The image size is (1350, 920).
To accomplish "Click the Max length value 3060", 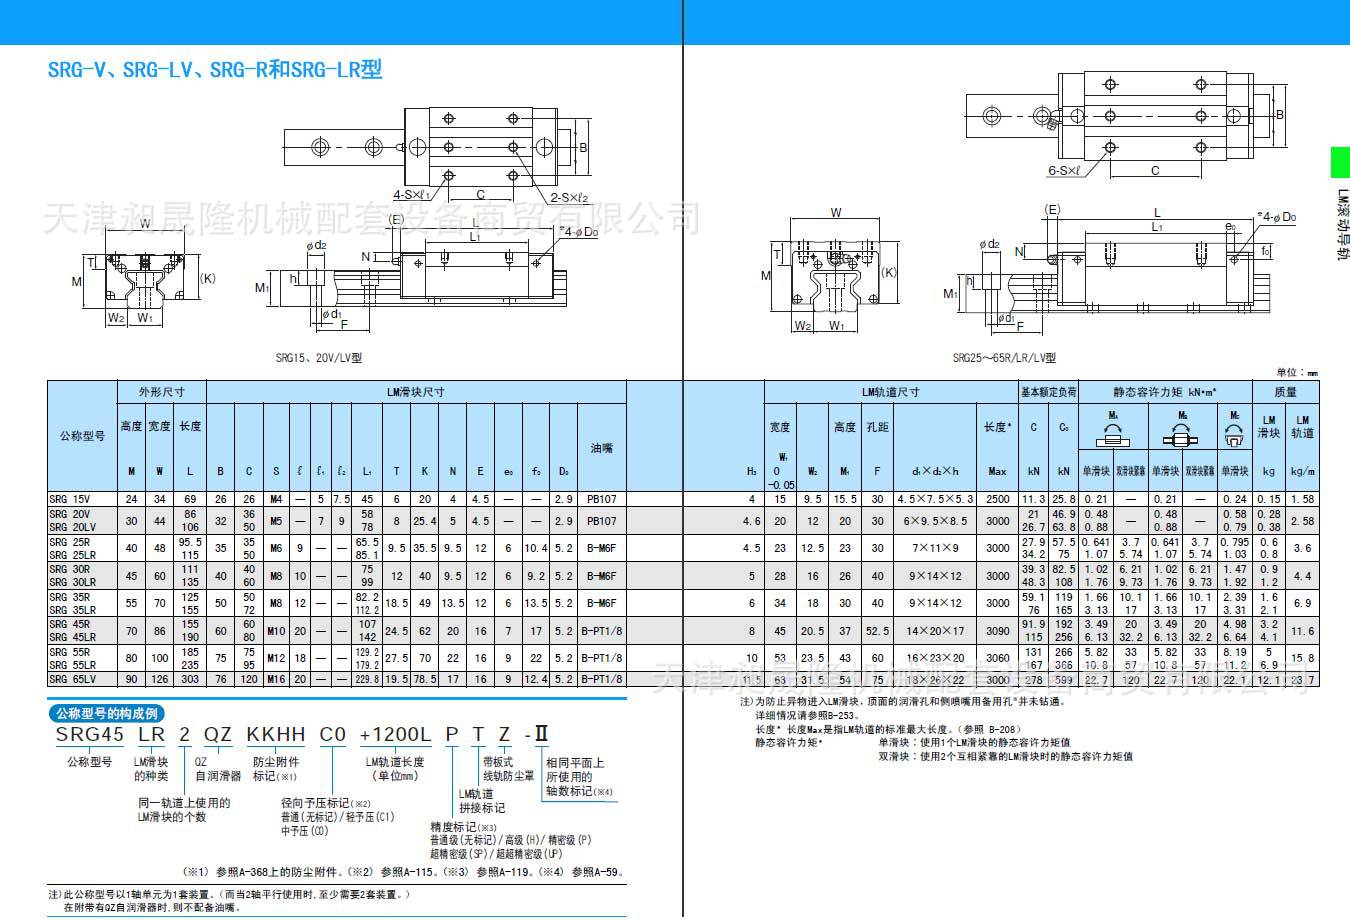I will (x=997, y=658).
